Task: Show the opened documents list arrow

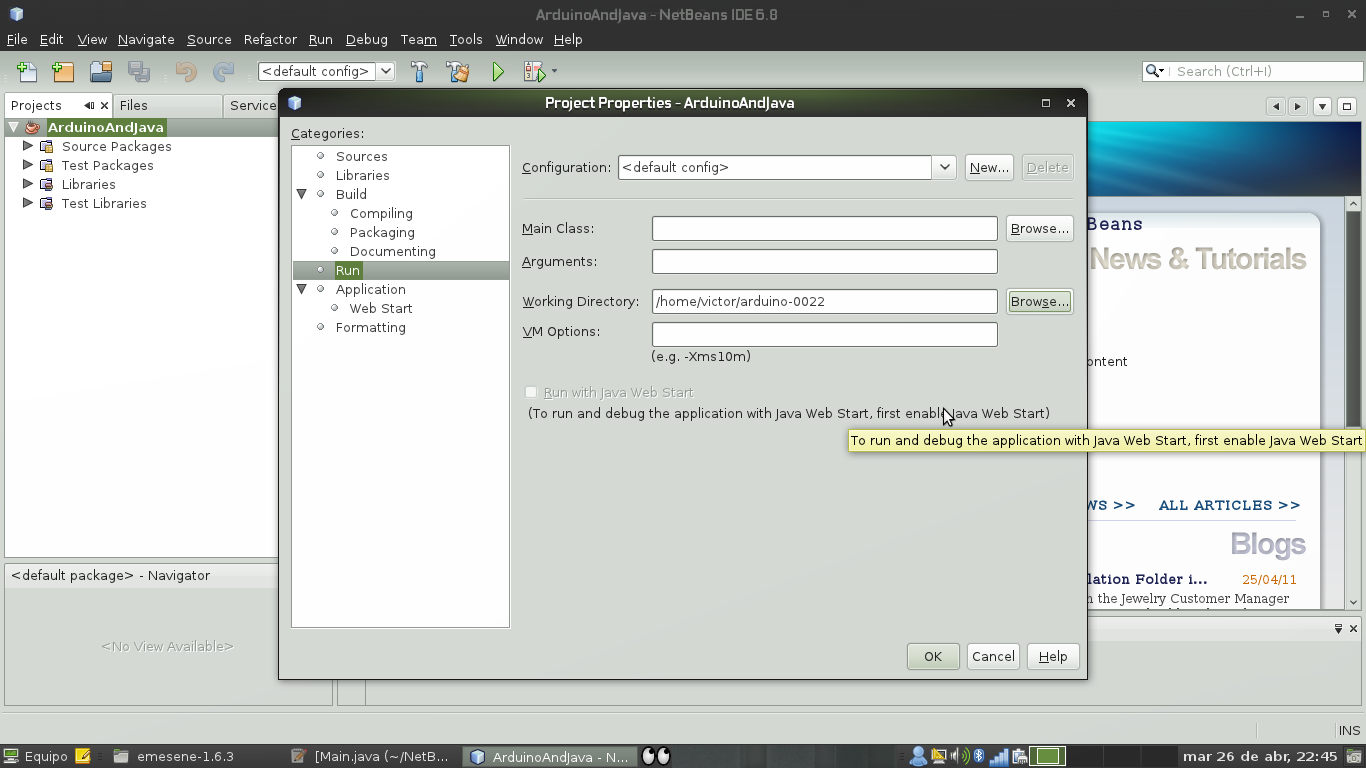Action: tap(1322, 106)
